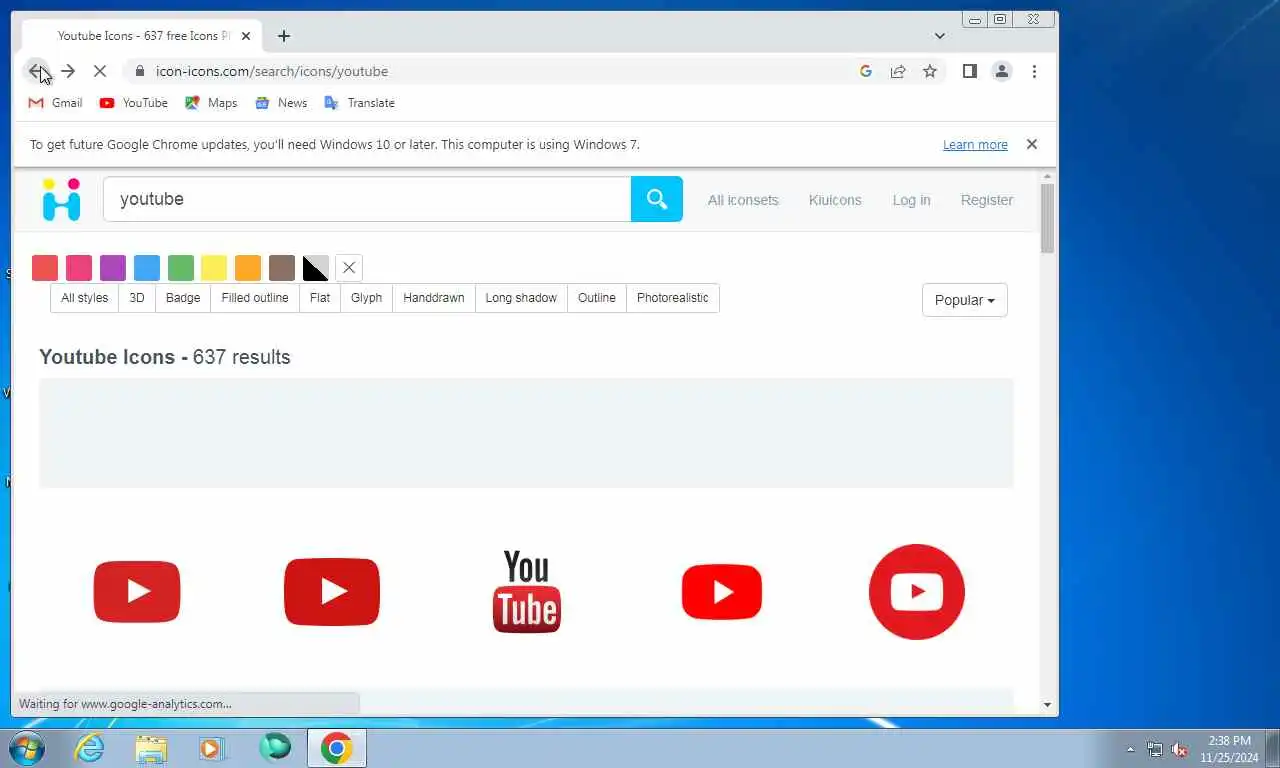This screenshot has width=1280, height=768.
Task: Filter by black and white swatch
Action: 316,268
